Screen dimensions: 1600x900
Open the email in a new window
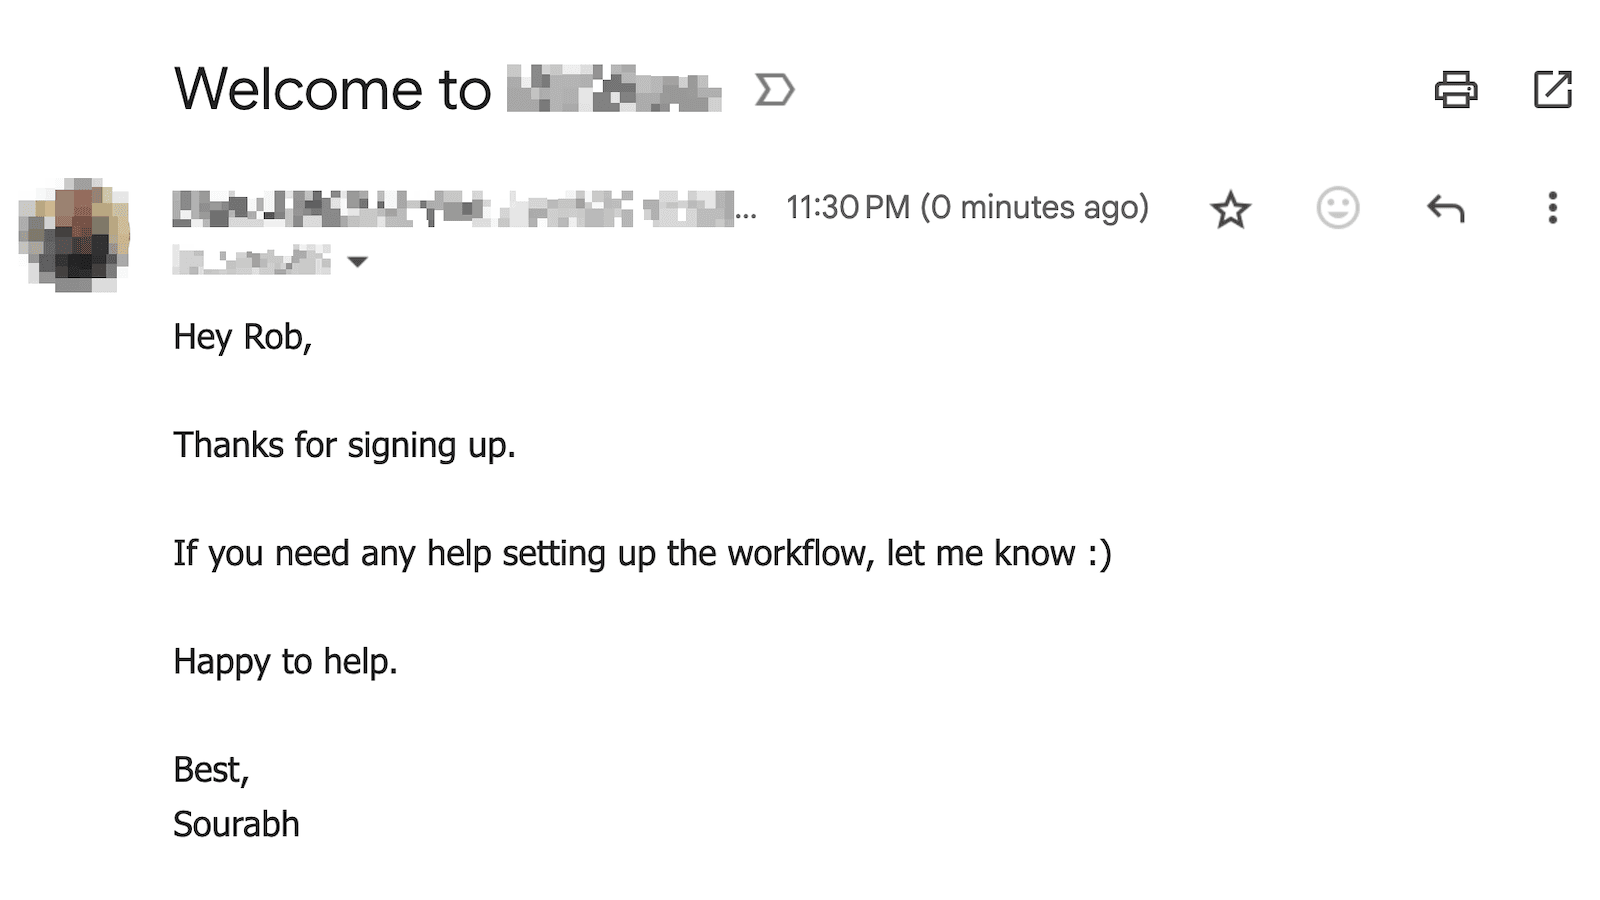(1552, 90)
